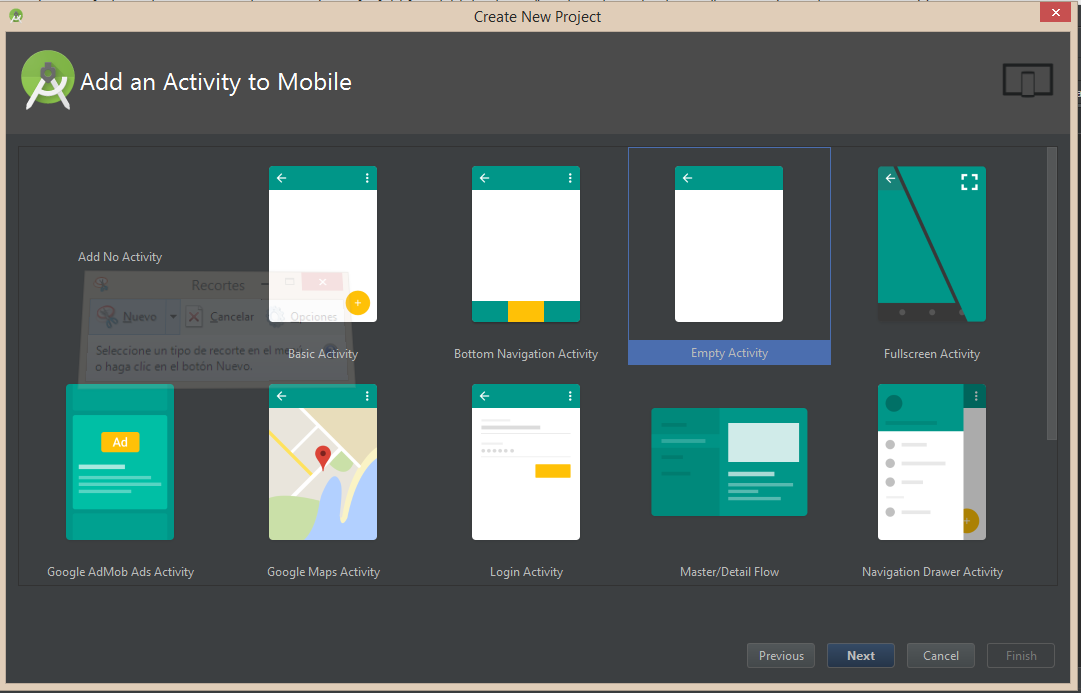The image size is (1081, 693).
Task: Choose the Basic Activity template
Action: [x=322, y=244]
